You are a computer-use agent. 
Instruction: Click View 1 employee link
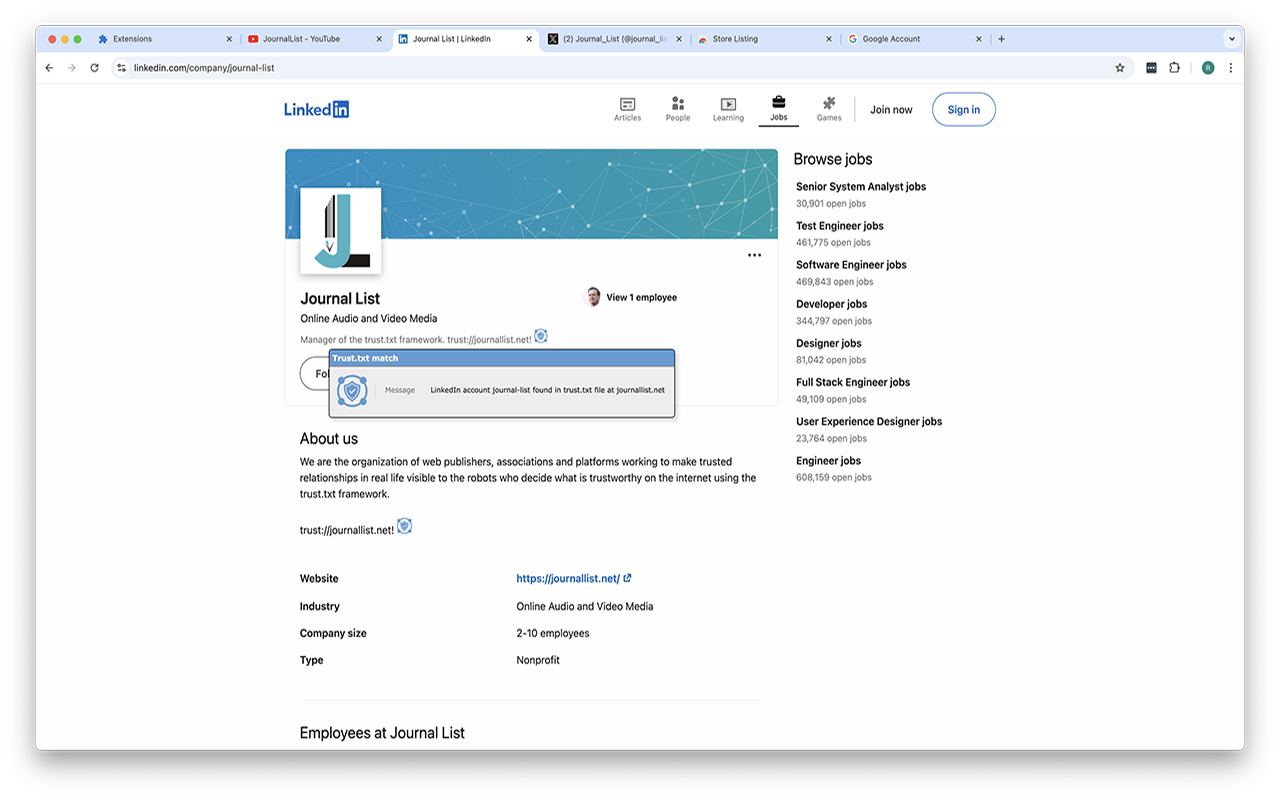pos(641,297)
